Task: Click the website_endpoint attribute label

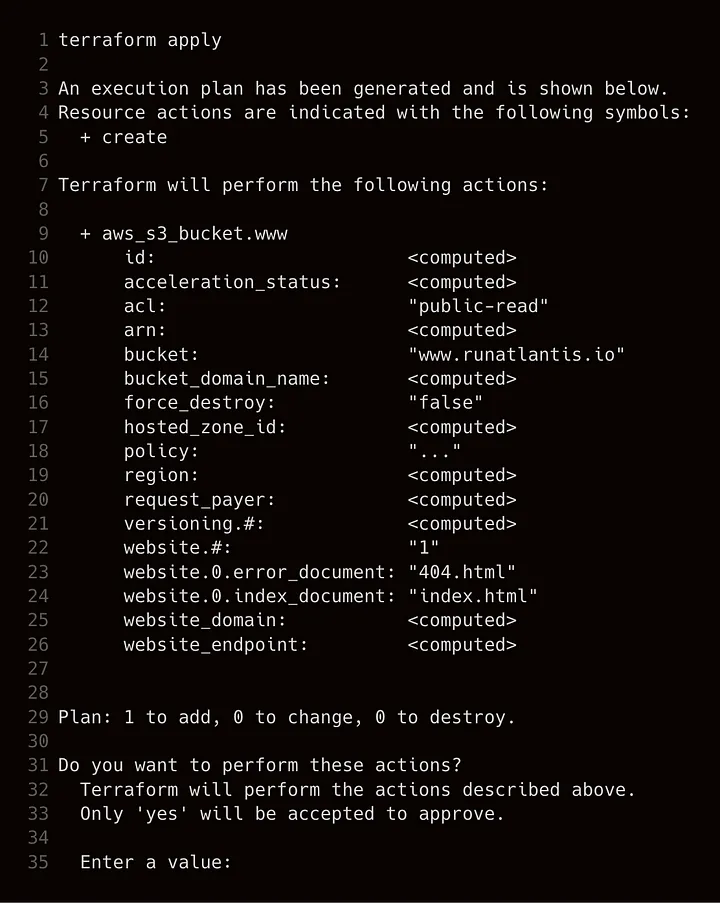Action: [x=216, y=645]
